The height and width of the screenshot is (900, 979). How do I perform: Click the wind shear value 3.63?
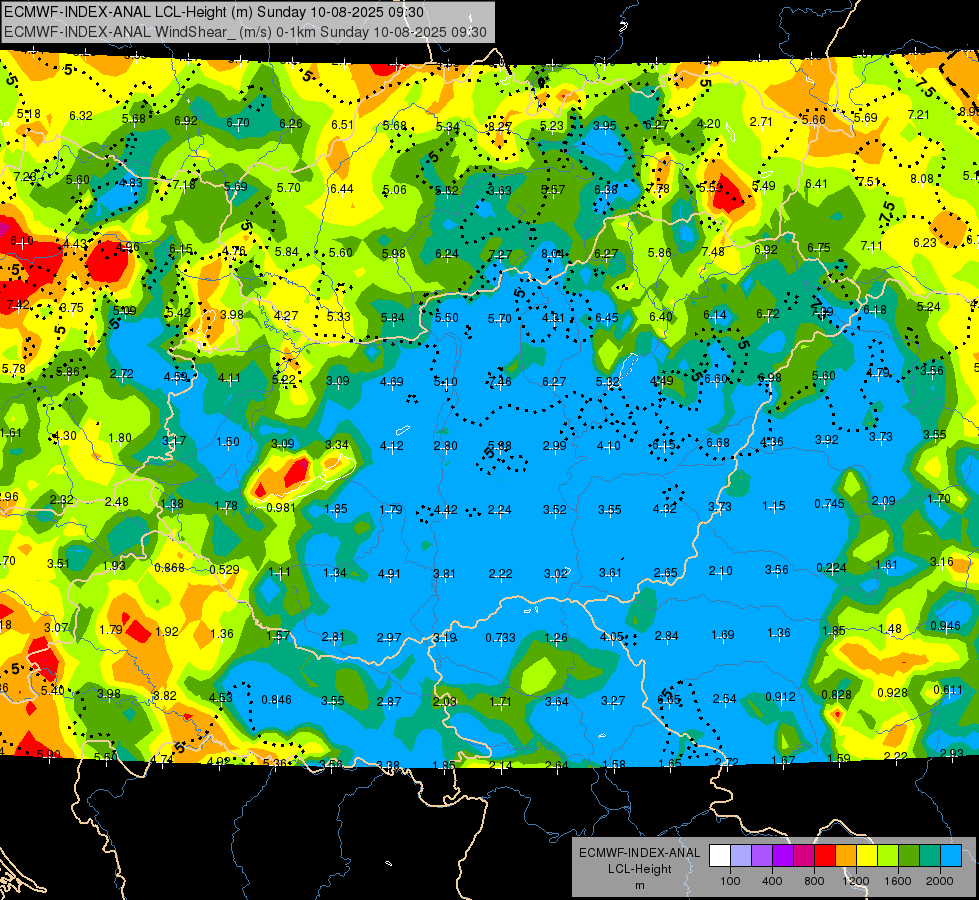click(499, 190)
